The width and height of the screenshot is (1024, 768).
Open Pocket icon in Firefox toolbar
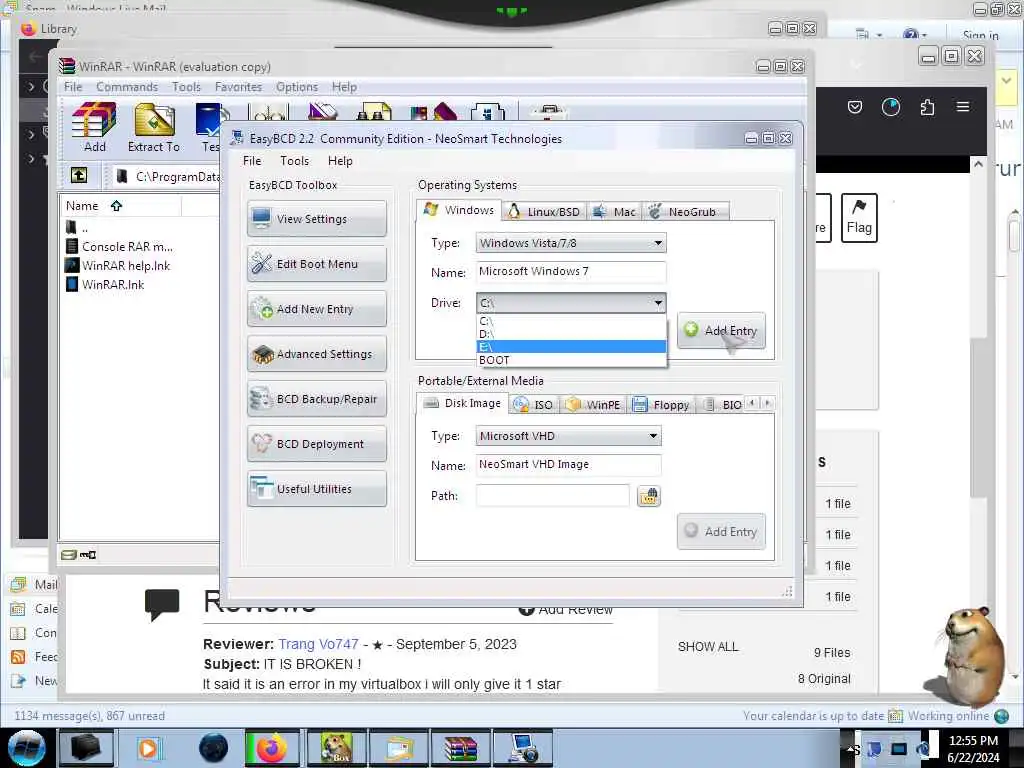point(855,106)
